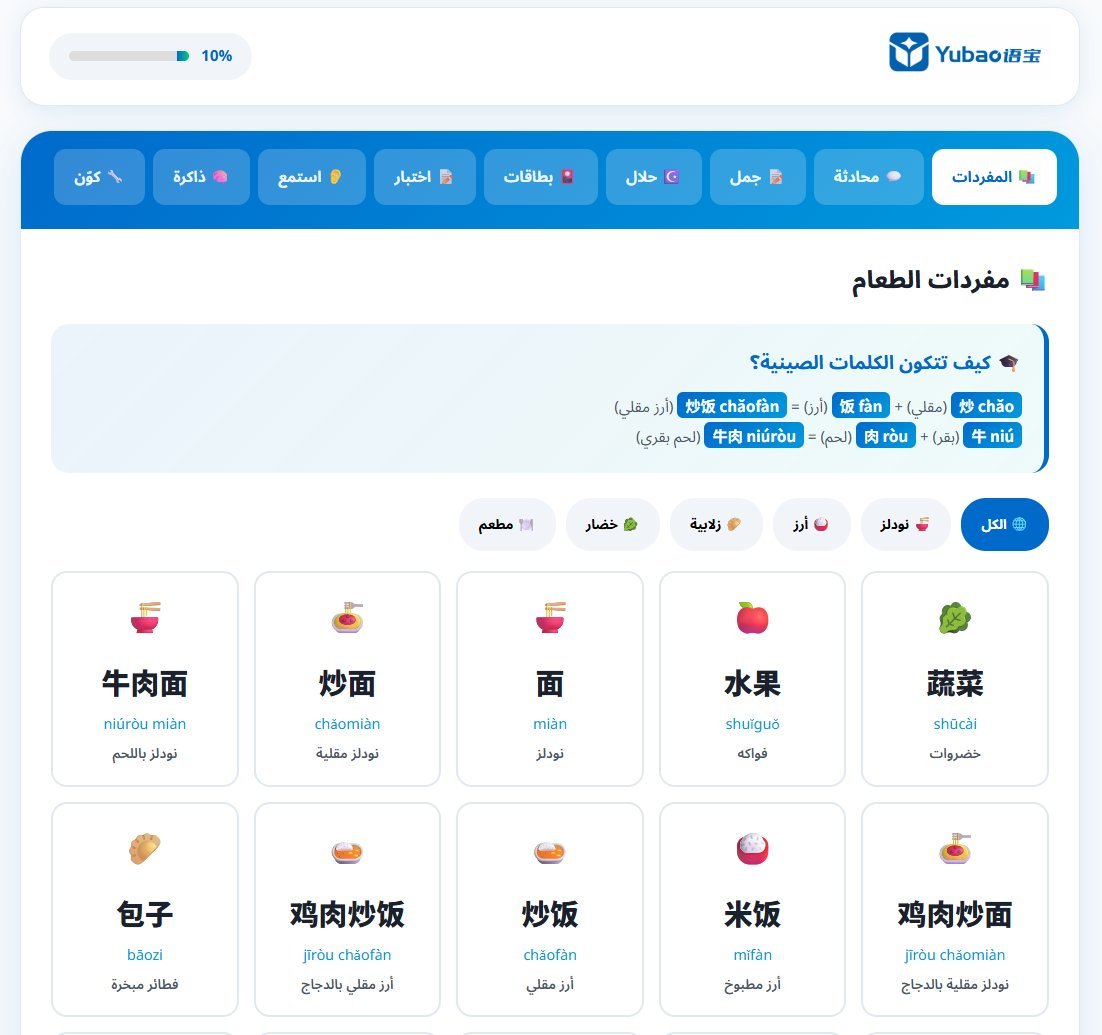Image resolution: width=1102 pixels, height=1035 pixels.
Task: Click the rice bowl icon on 米饭 card
Action: pyautogui.click(x=752, y=849)
